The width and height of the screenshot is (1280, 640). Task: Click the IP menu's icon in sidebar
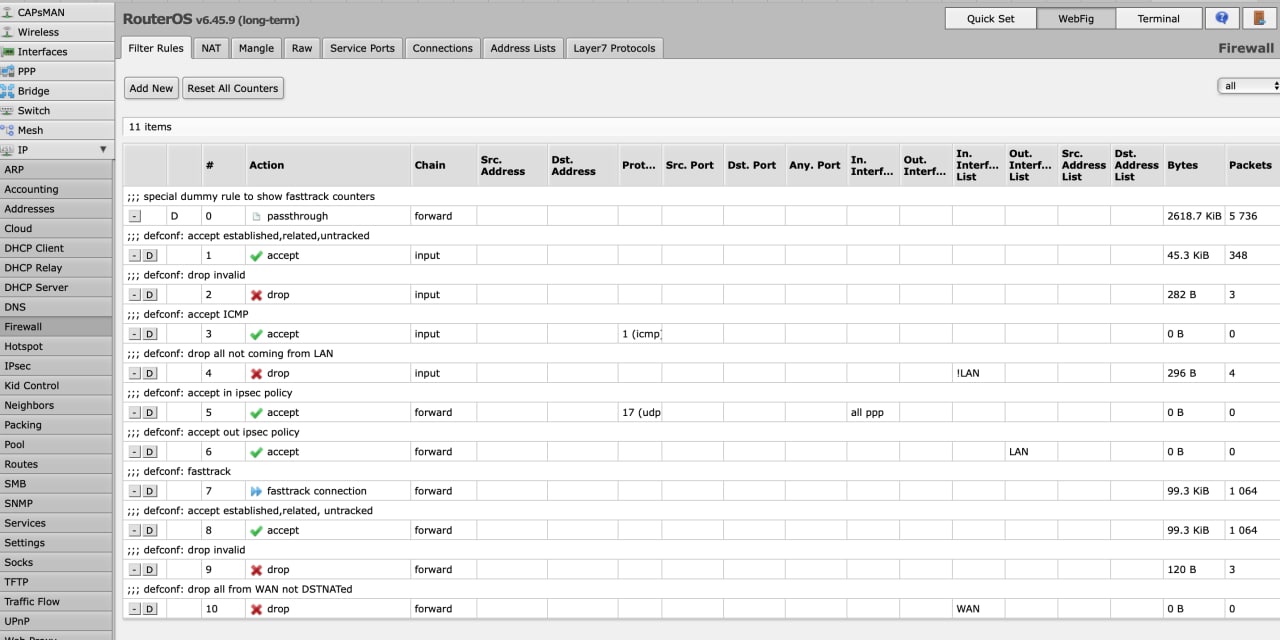(8, 150)
